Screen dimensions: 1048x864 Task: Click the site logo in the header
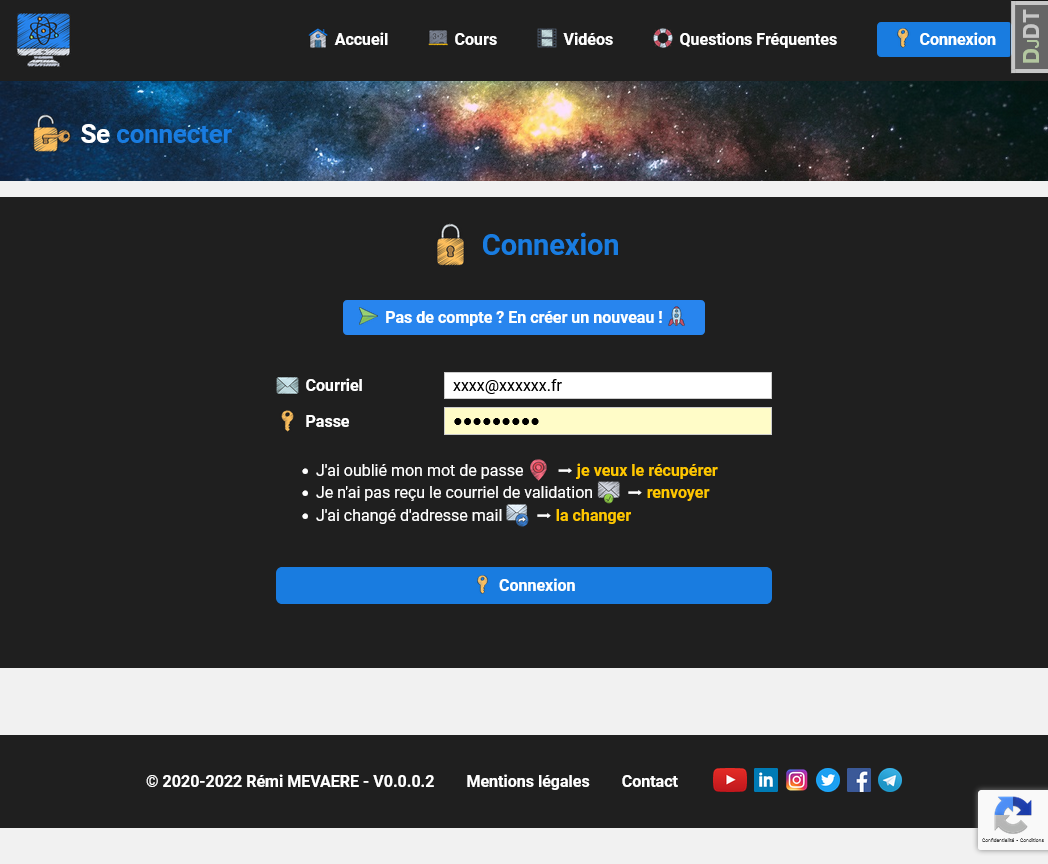(43, 40)
